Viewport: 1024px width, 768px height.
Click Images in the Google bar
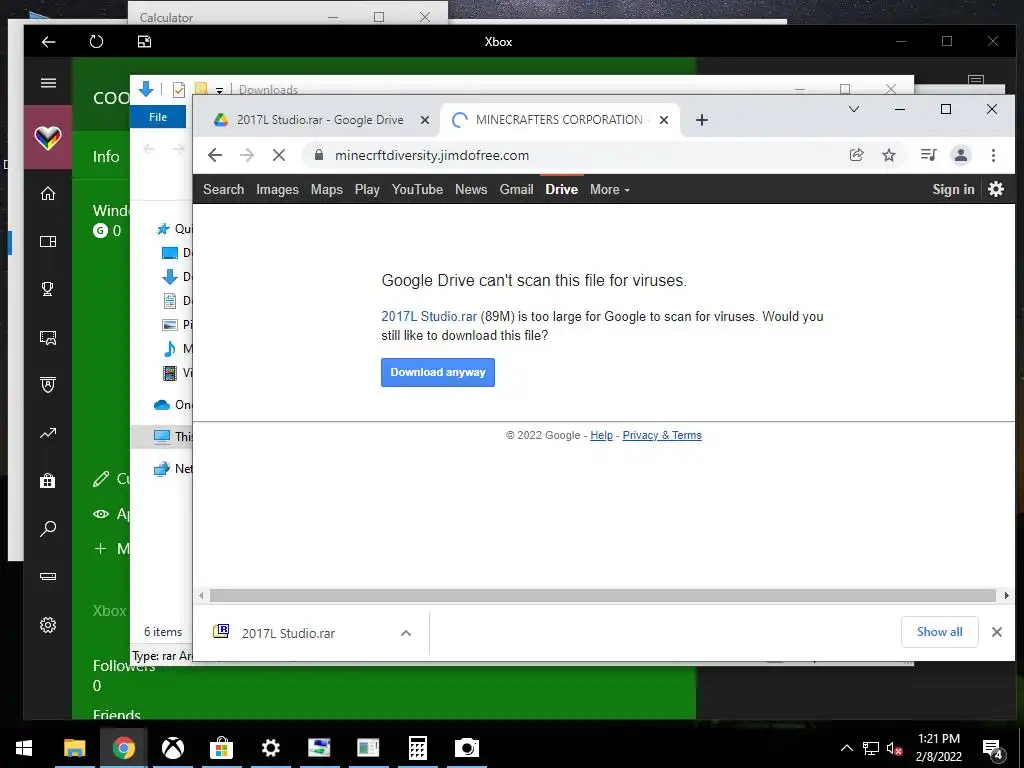click(277, 189)
